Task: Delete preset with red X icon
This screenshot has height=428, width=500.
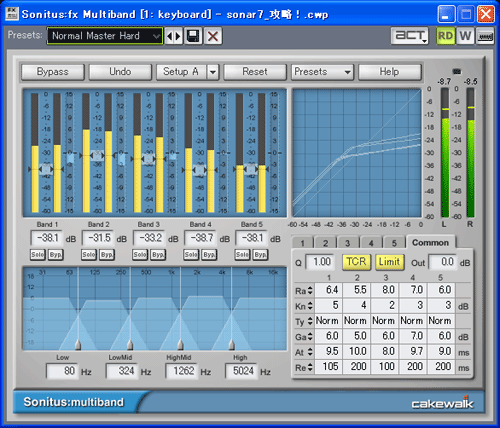Action: (213, 36)
